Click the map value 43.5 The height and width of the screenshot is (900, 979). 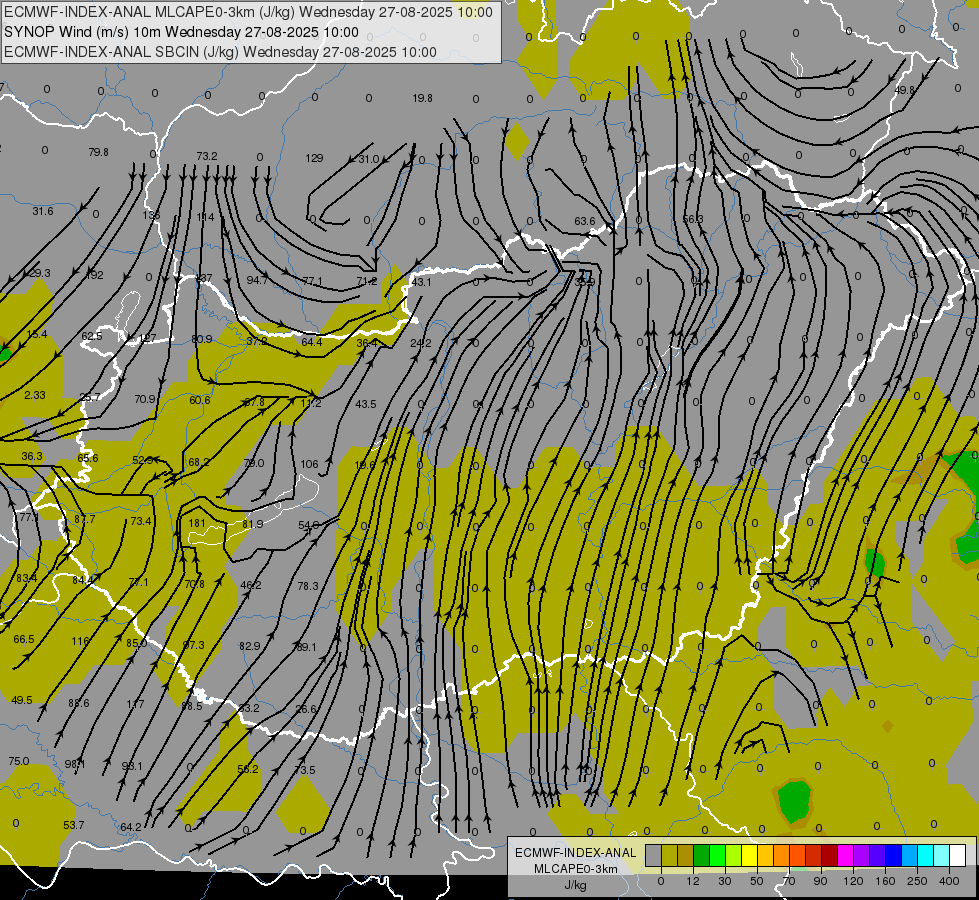click(366, 404)
